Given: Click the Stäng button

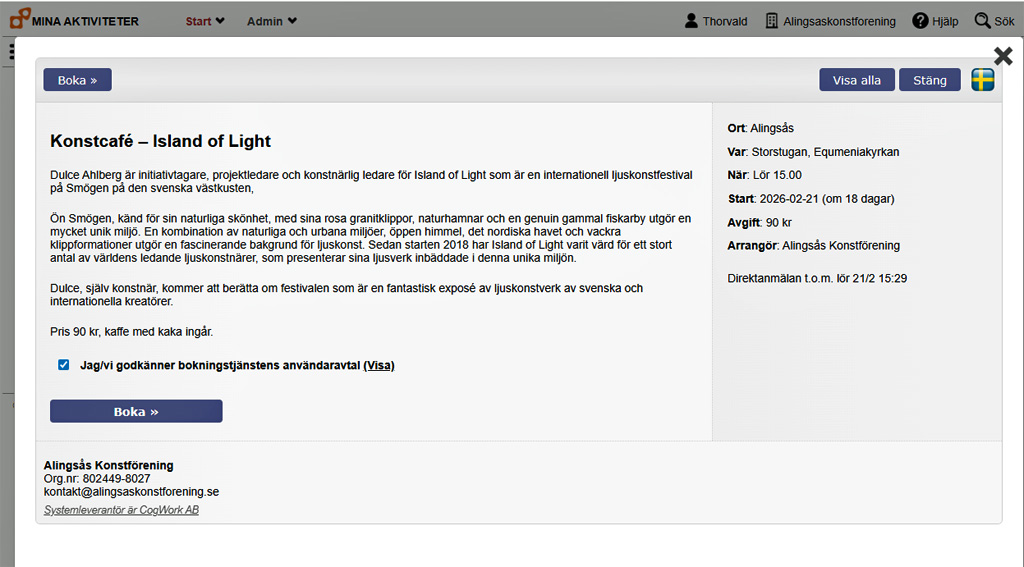Looking at the screenshot, I should (x=929, y=80).
